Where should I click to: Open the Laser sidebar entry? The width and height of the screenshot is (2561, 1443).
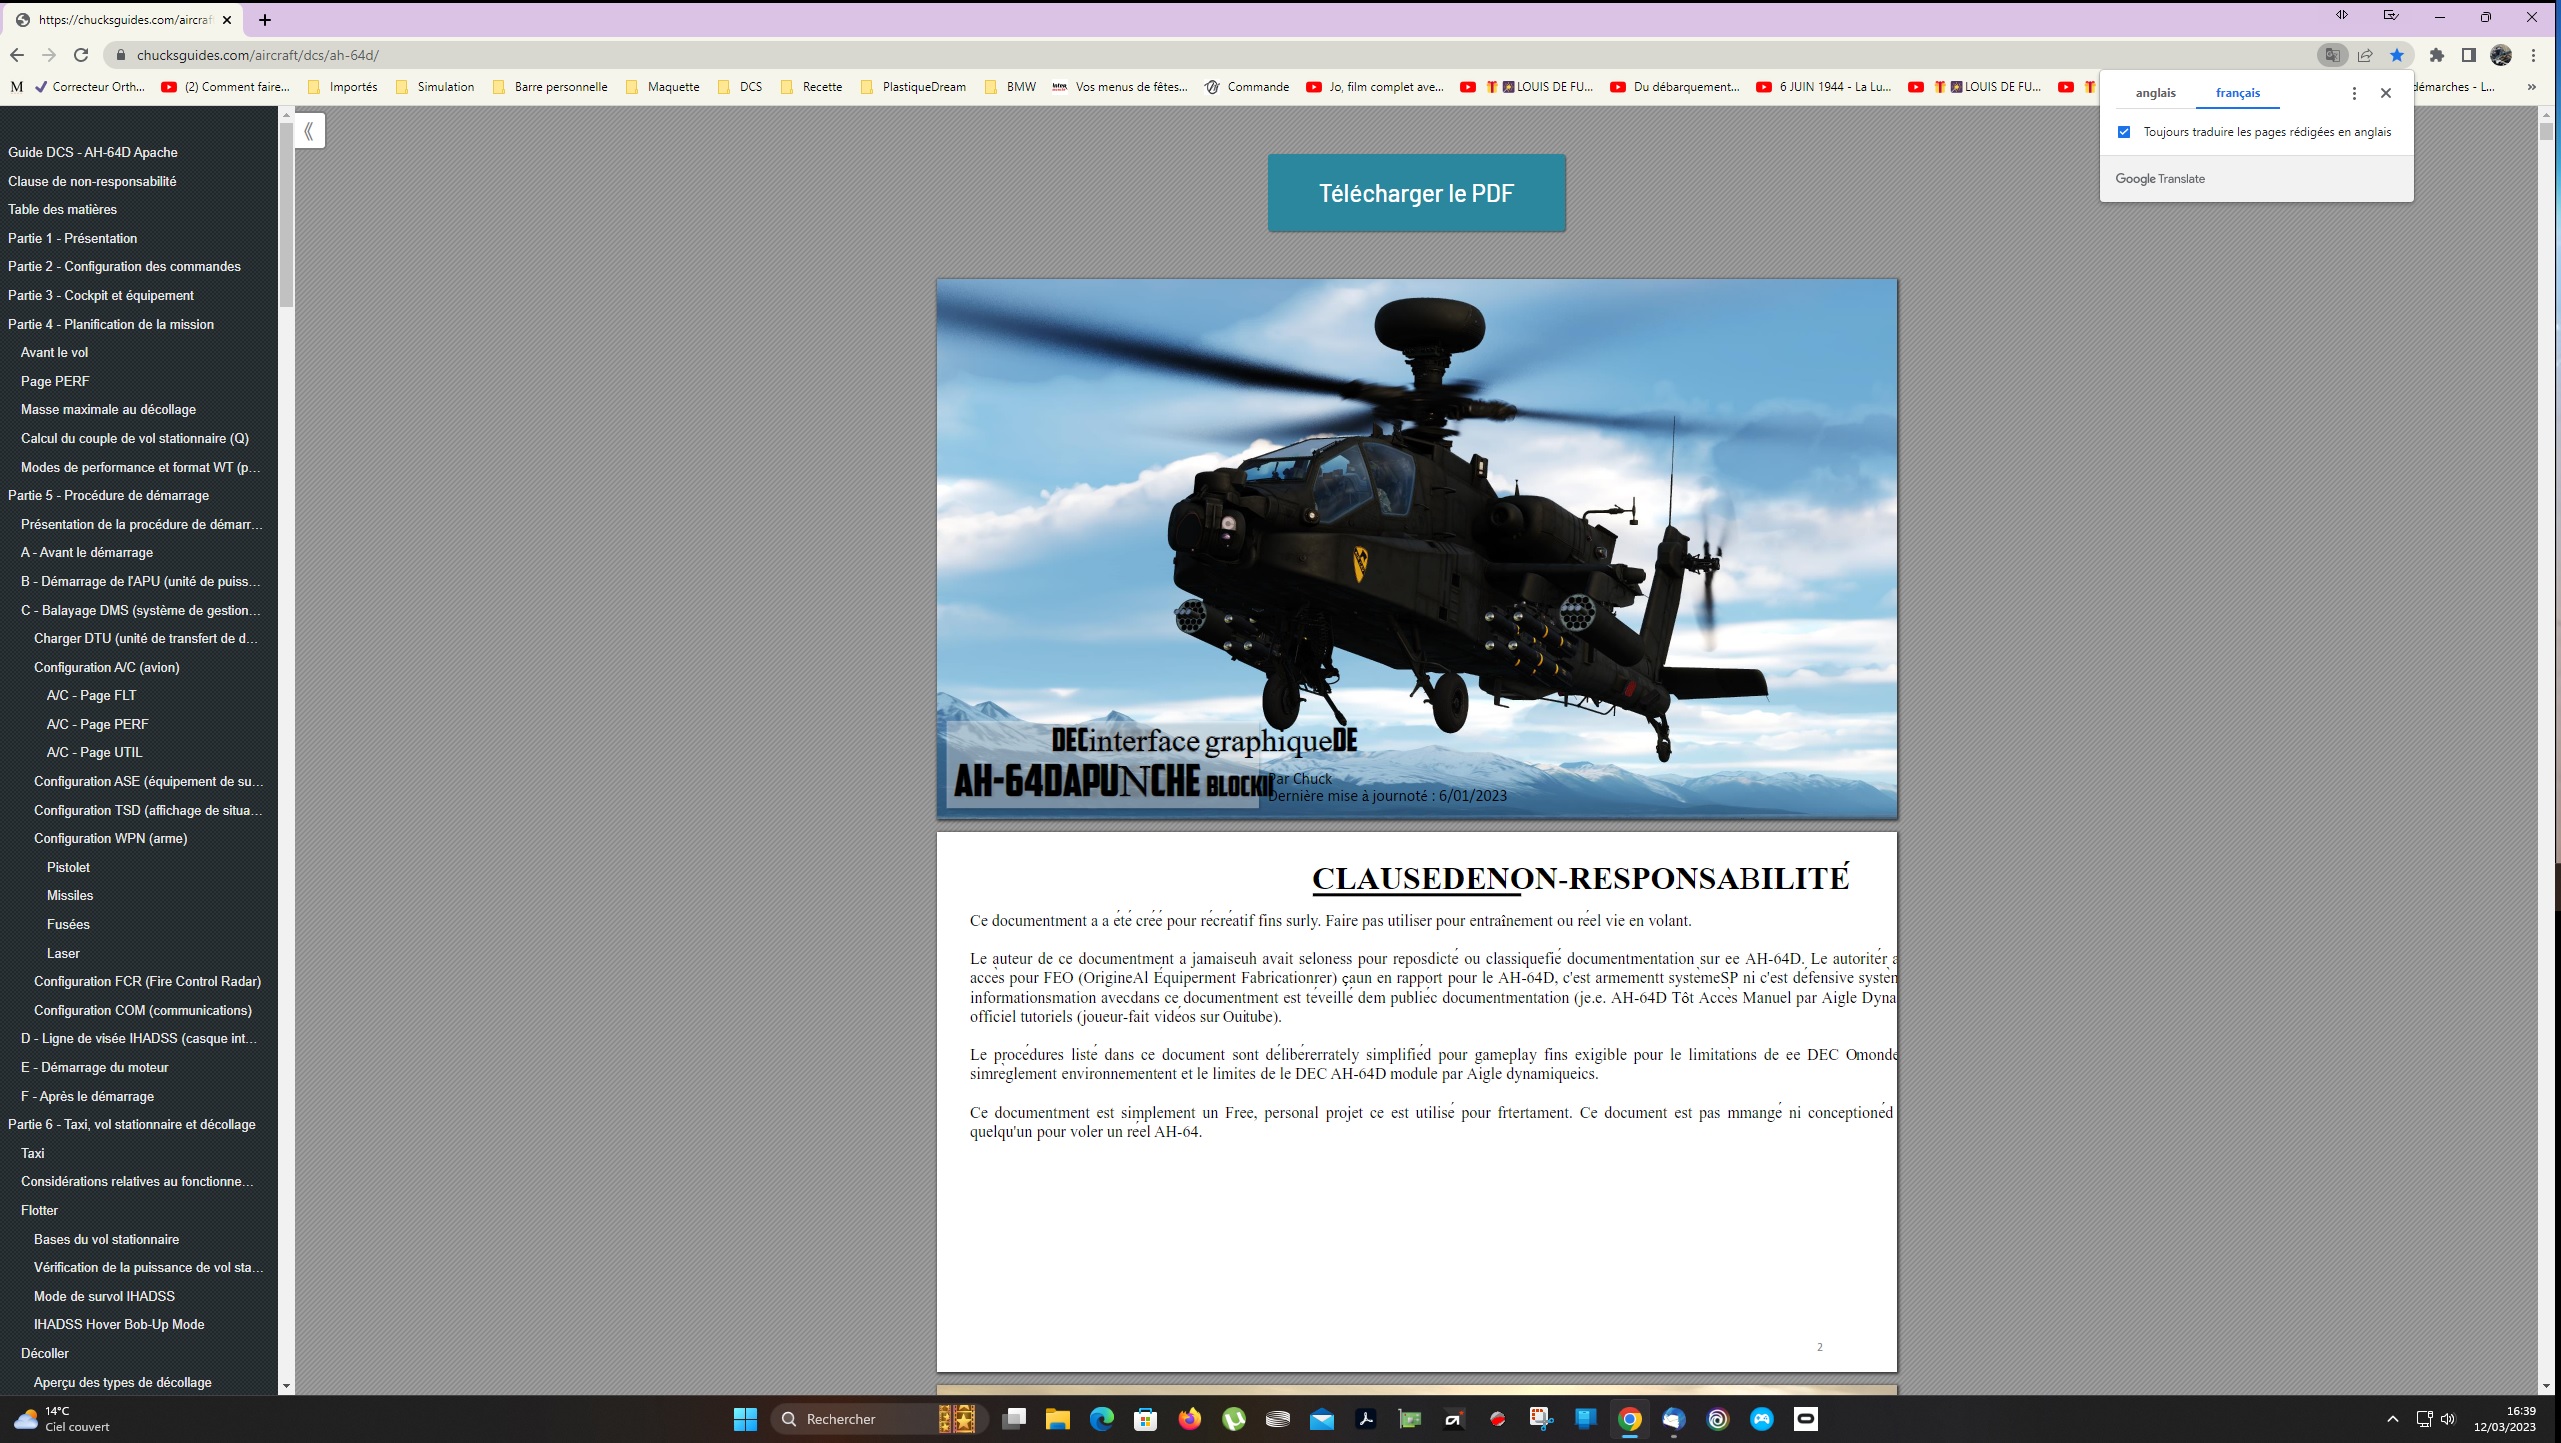63,953
